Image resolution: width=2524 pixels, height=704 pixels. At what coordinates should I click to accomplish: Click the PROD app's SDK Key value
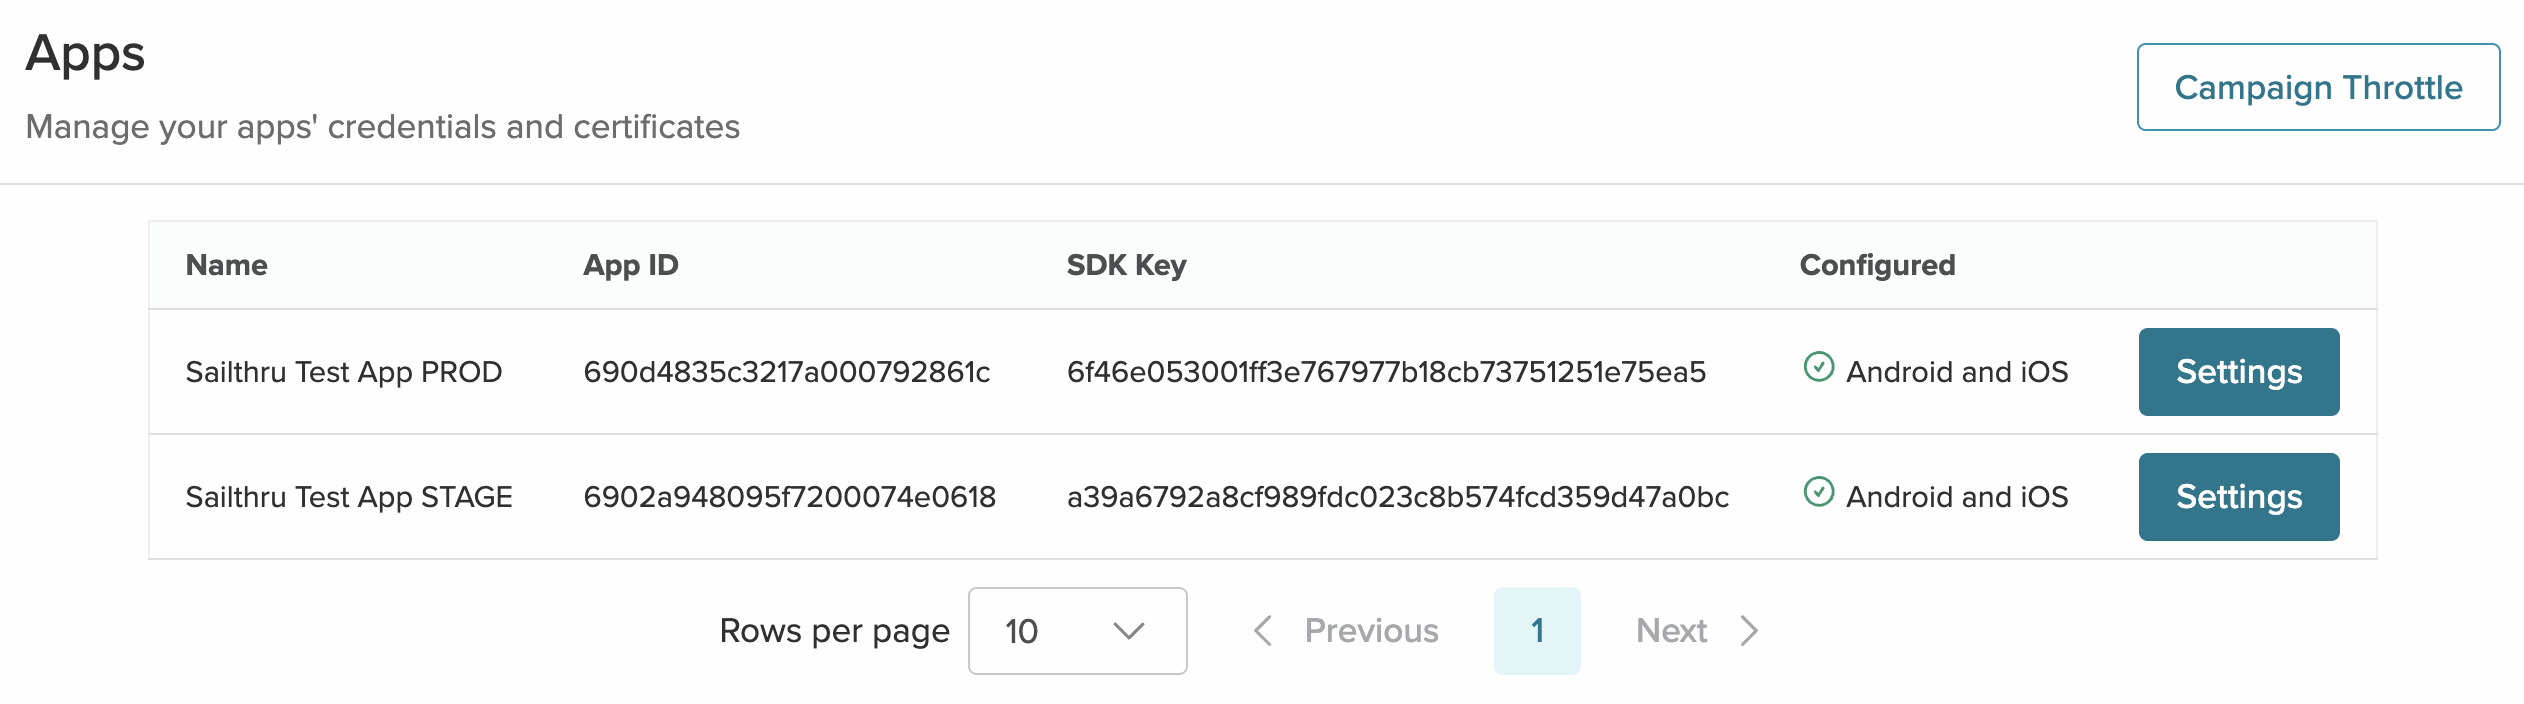[1386, 372]
